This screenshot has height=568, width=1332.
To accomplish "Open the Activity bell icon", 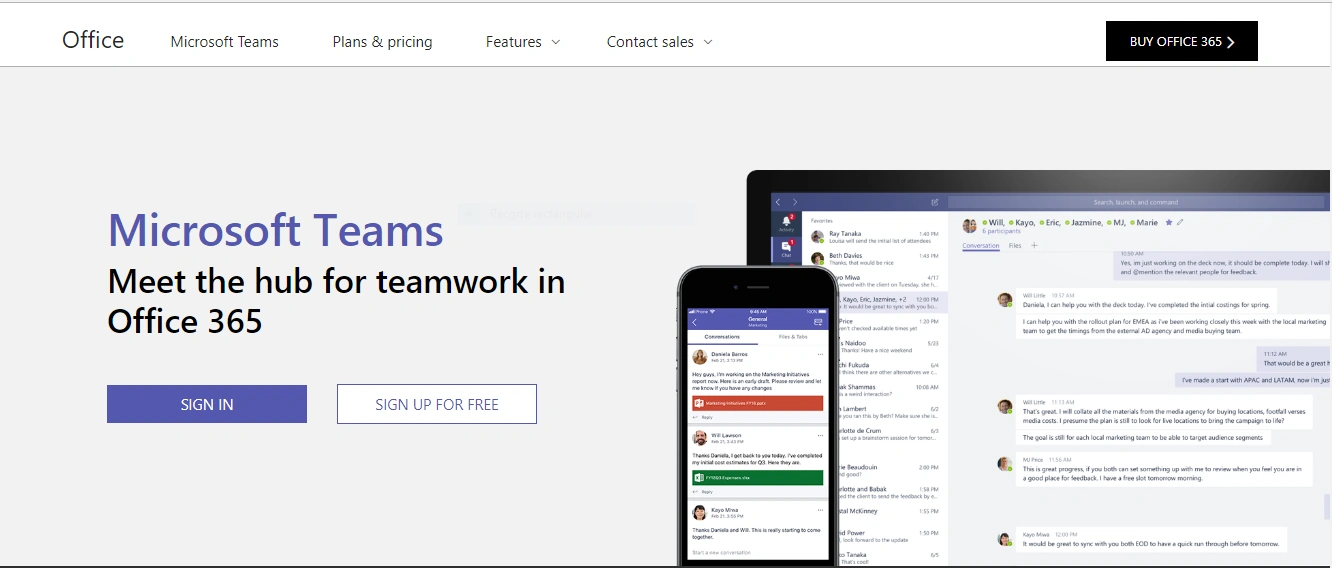I will (x=786, y=222).
